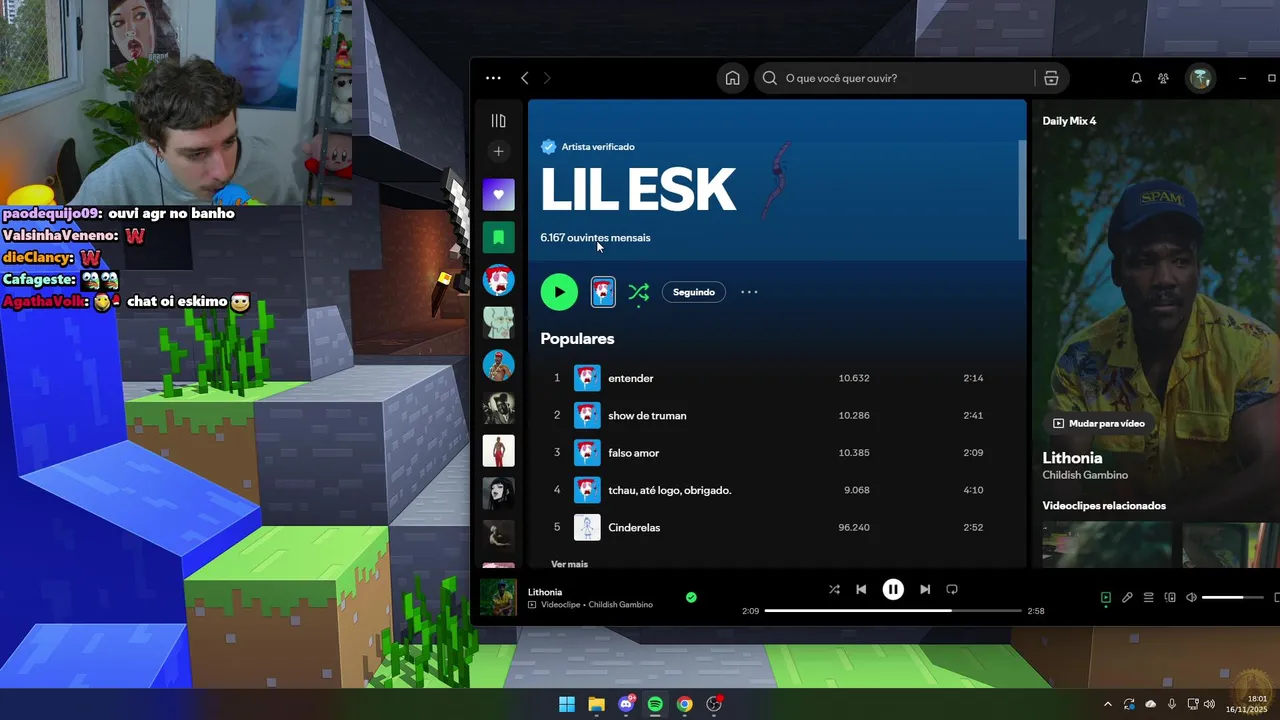Open OBS Studio from taskbar
1280x720 pixels.
coord(714,704)
